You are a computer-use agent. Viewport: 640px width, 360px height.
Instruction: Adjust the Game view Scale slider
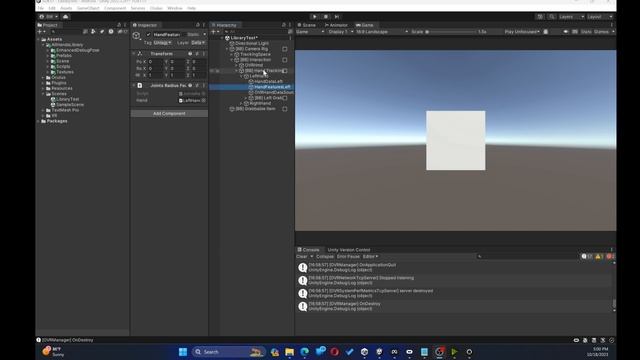(x=451, y=32)
